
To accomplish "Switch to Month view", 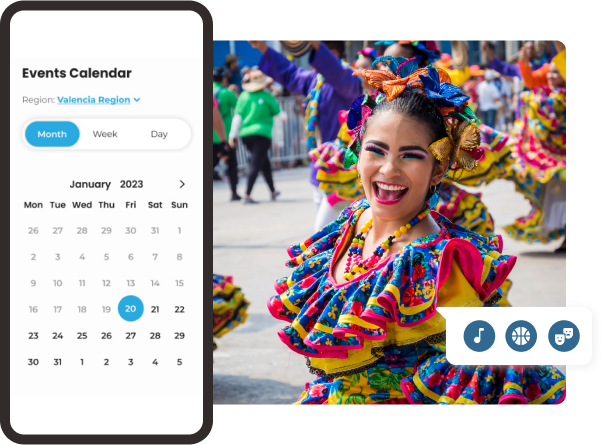I will point(52,134).
